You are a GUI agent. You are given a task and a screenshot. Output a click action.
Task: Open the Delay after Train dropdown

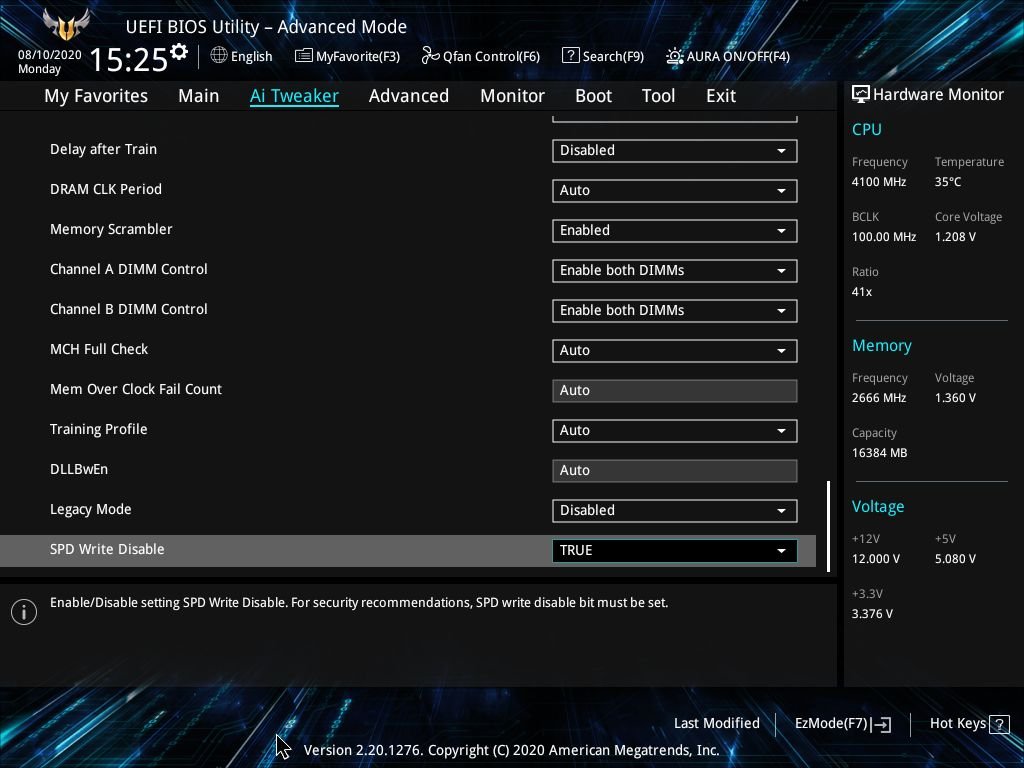pyautogui.click(x=675, y=150)
